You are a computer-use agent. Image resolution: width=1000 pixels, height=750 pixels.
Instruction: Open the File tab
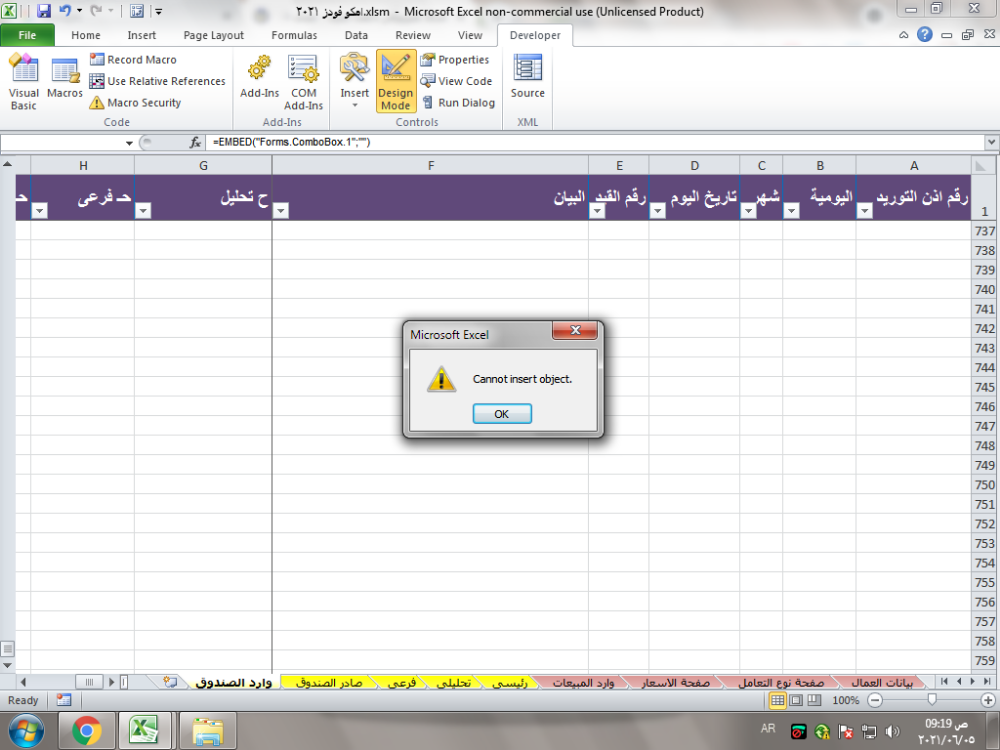27,35
